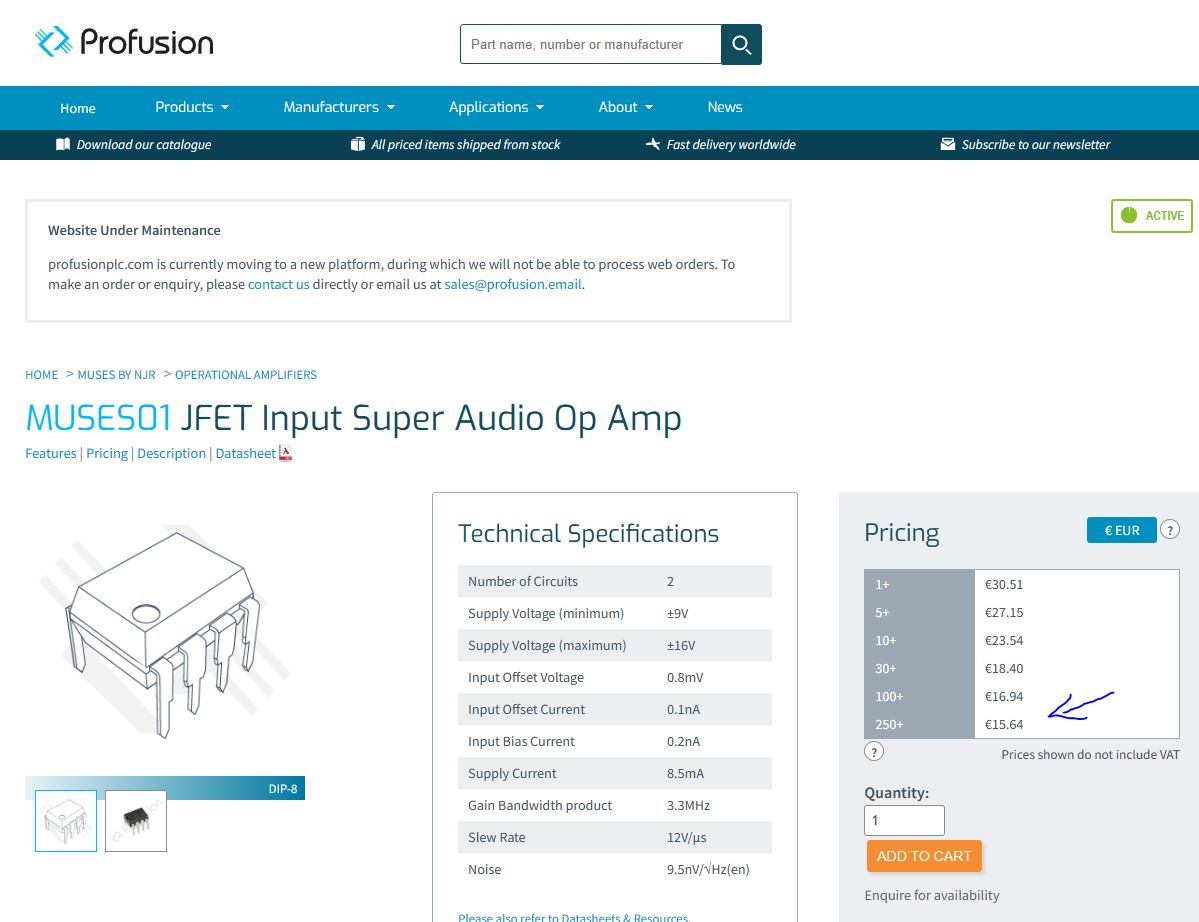This screenshot has height=922, width=1199.
Task: Click the airplane delivery icon
Action: (x=652, y=144)
